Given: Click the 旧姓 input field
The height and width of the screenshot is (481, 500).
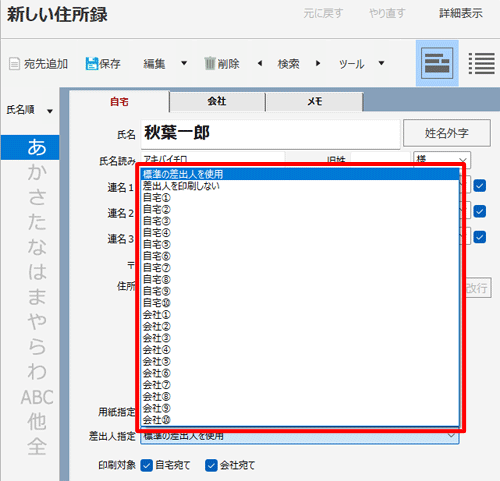Looking at the screenshot, I should click(x=380, y=158).
